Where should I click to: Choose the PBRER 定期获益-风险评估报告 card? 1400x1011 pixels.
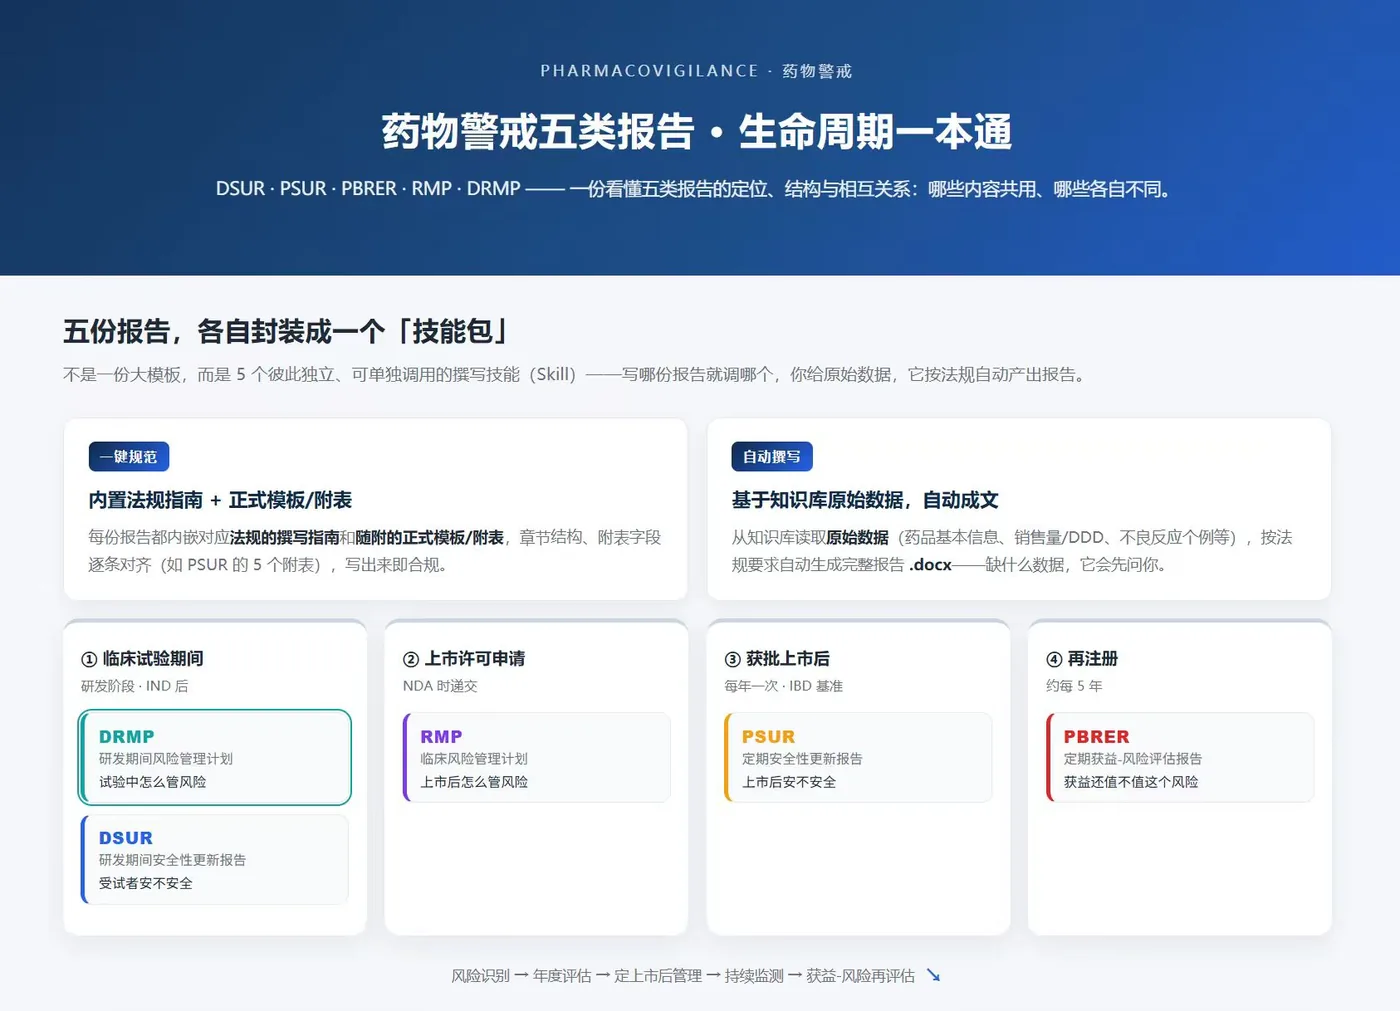tap(1180, 757)
